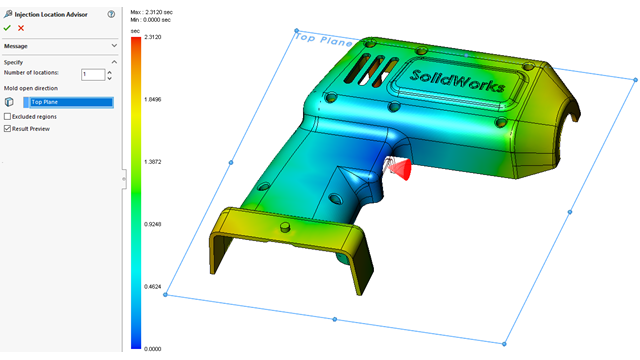This screenshot has height=360, width=640.
Task: Open the Injection Location Advisor help icon
Action: [x=111, y=14]
